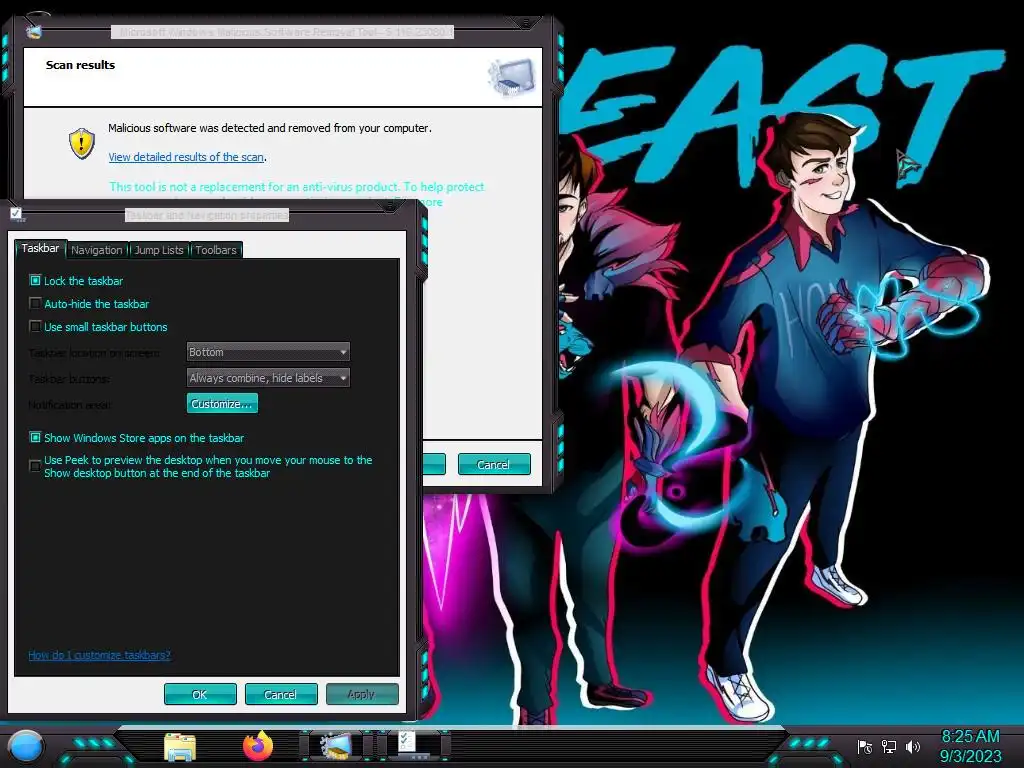This screenshot has width=1024, height=768.
Task: Click the Taskbar and Navigation properties title bar
Action: [206, 215]
